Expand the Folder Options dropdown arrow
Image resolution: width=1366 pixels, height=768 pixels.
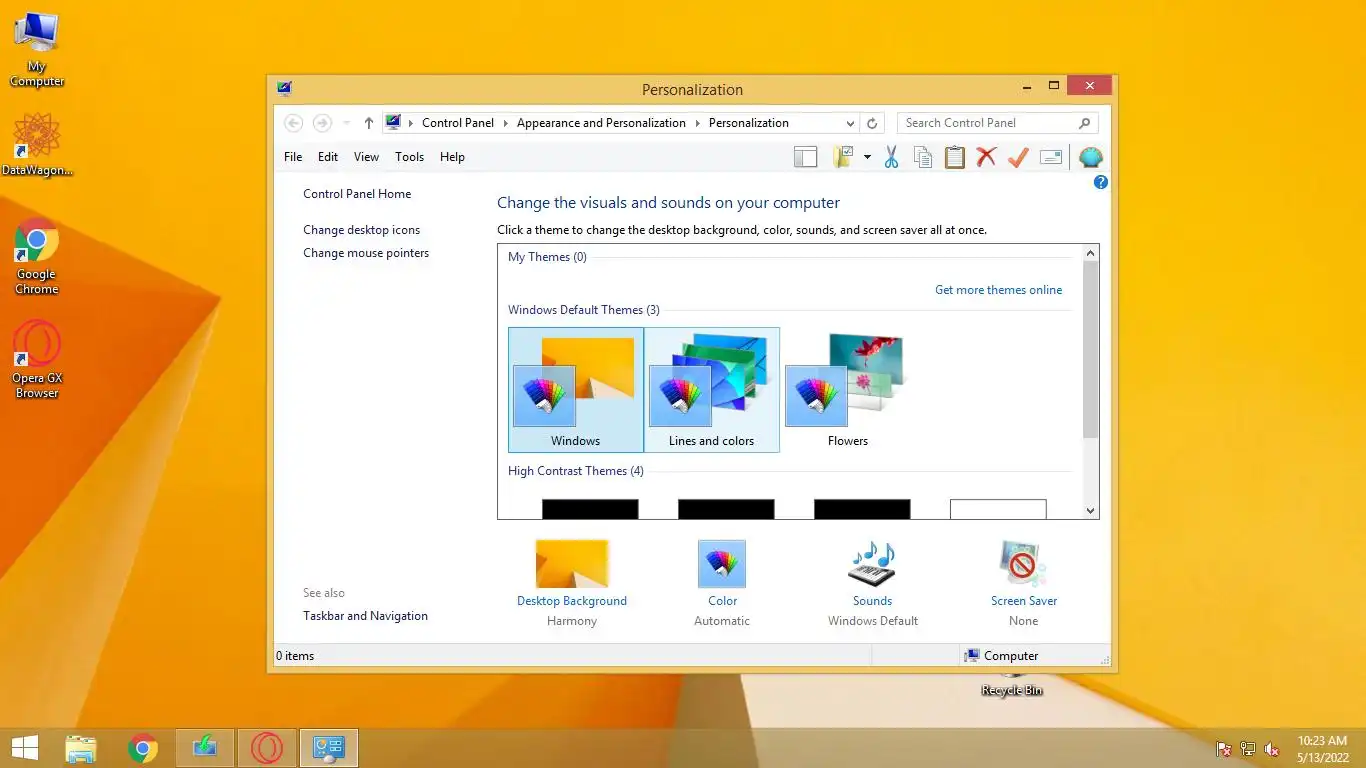867,157
